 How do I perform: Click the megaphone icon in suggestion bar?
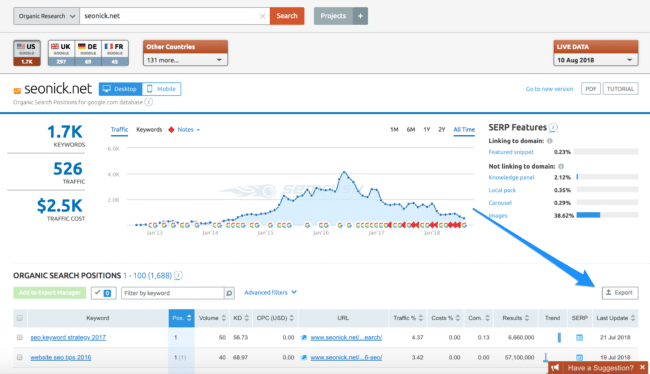pos(555,367)
